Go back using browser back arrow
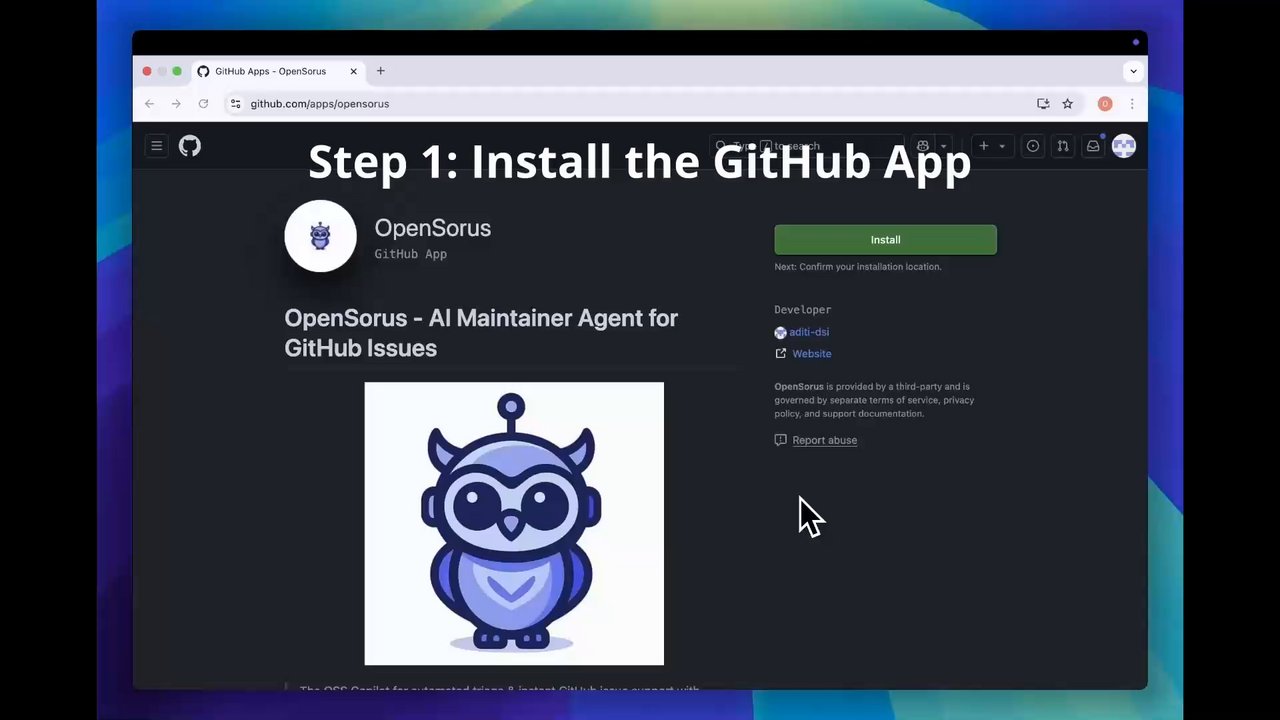This screenshot has height=720, width=1280. coord(149,104)
